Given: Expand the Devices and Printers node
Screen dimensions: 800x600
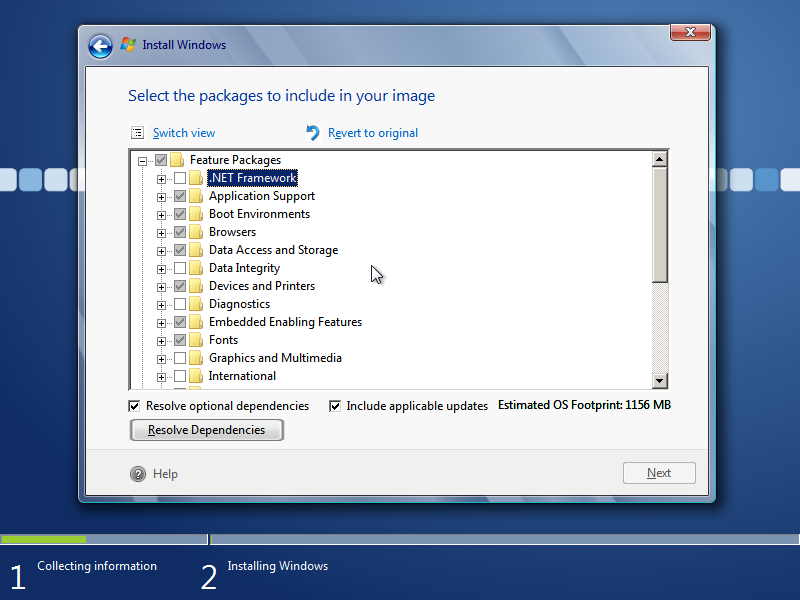Looking at the screenshot, I should (161, 287).
